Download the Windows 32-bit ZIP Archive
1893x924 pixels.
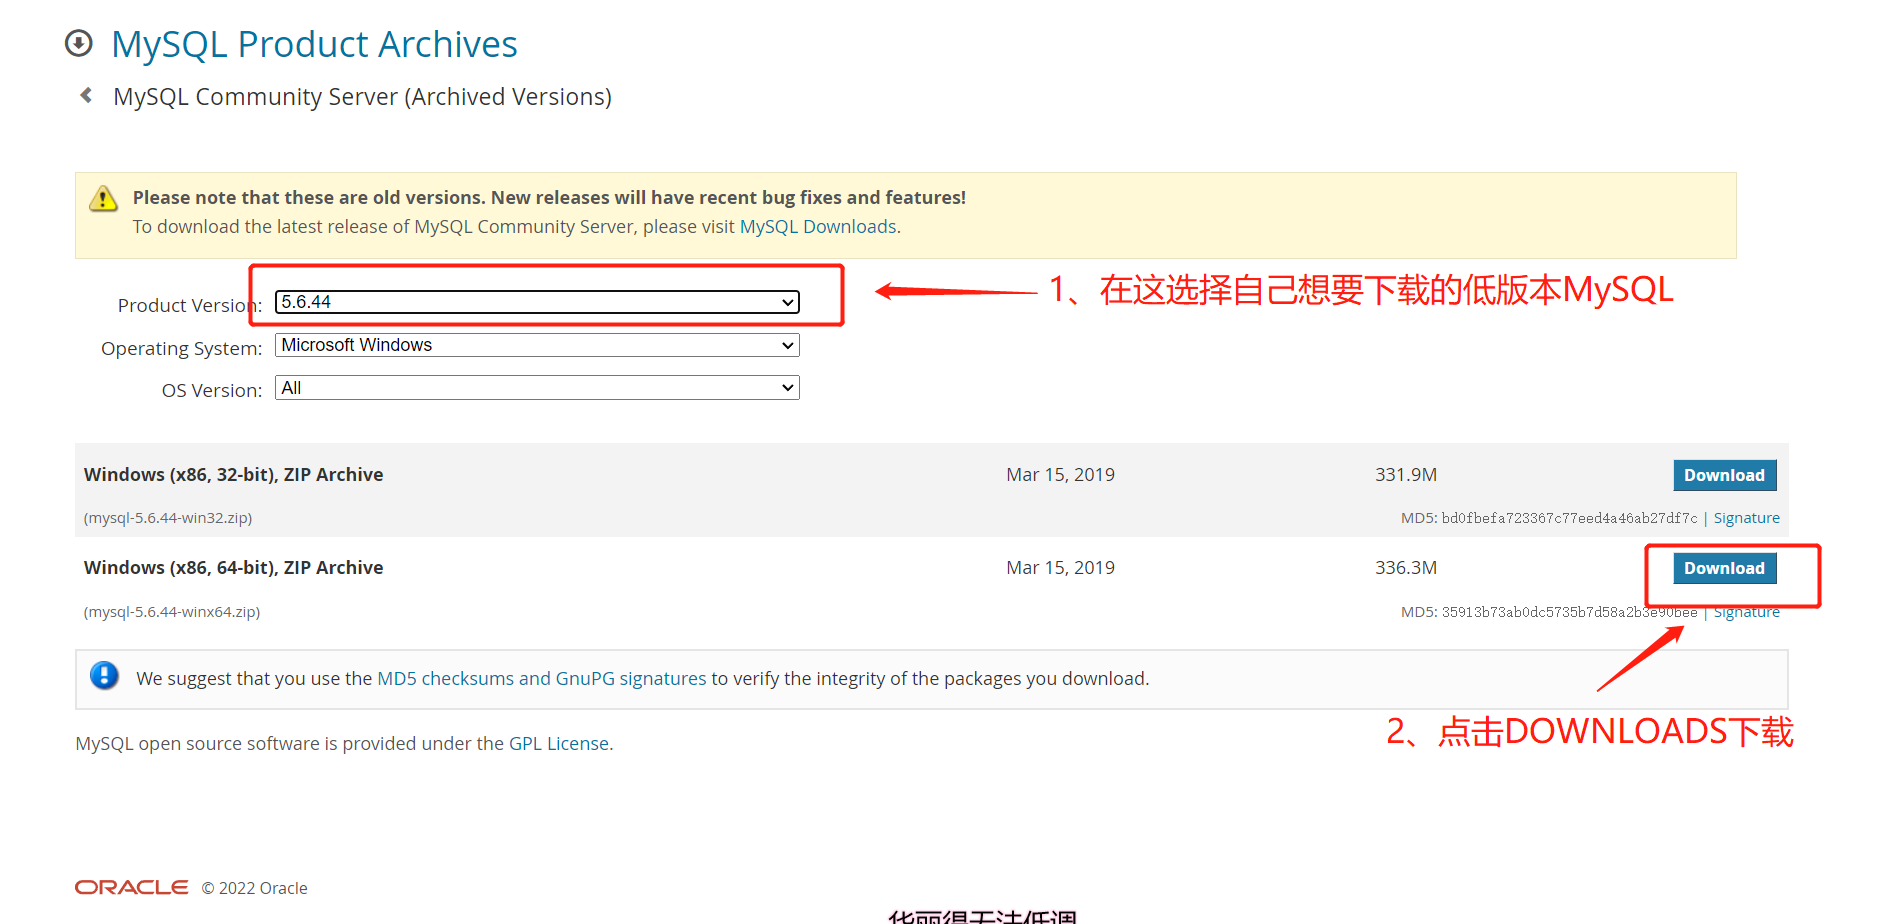click(x=1725, y=475)
